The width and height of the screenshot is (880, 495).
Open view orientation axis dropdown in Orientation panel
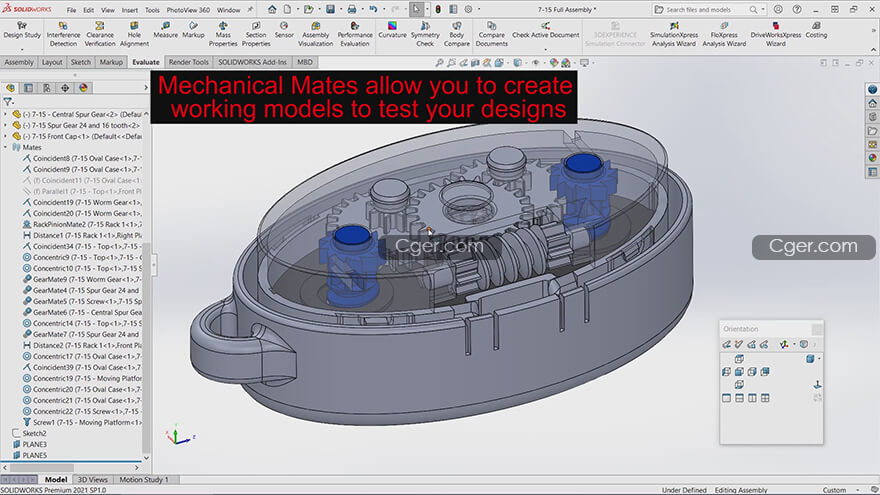794,345
